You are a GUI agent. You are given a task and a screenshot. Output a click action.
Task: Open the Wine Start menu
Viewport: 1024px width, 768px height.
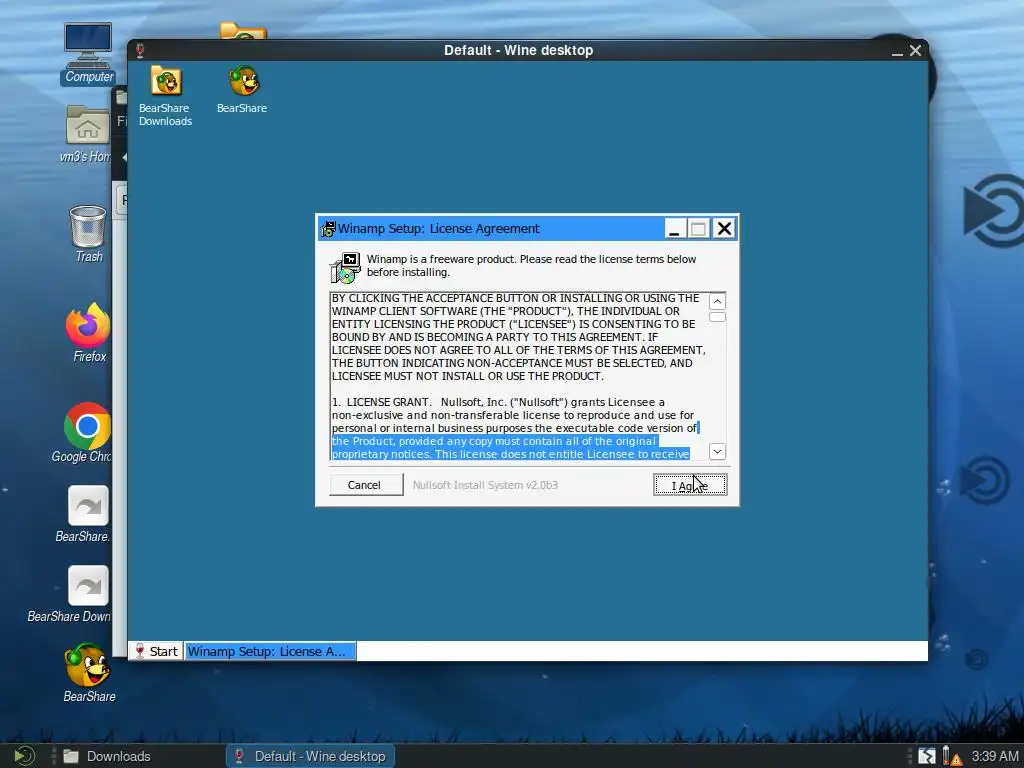tap(155, 651)
